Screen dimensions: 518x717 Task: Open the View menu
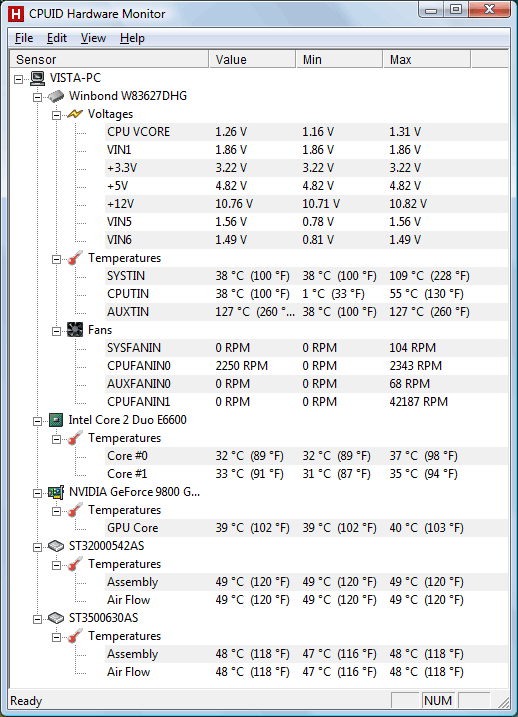click(x=93, y=38)
